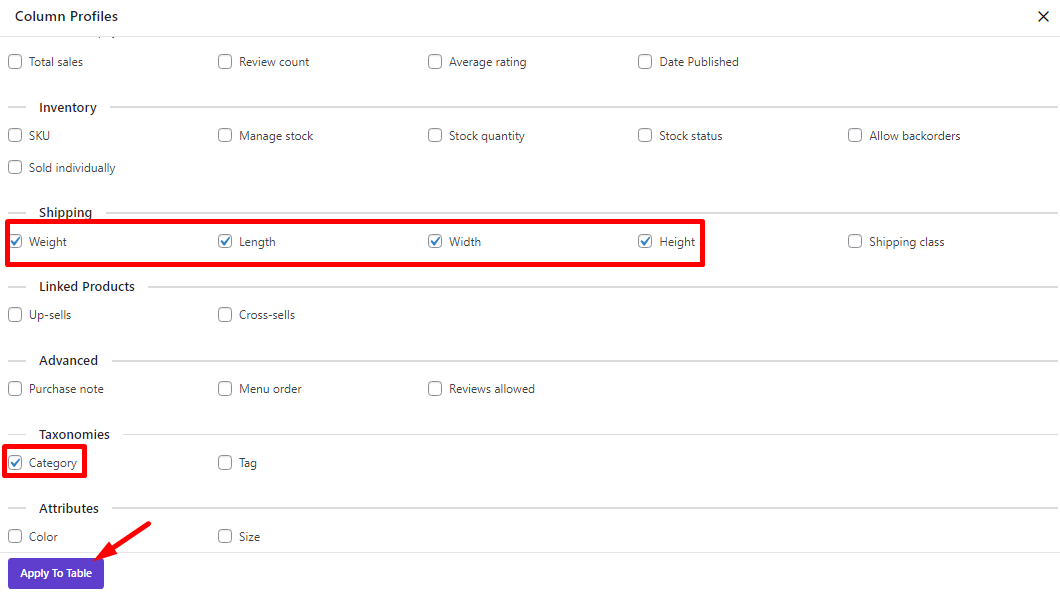Enable Stock quantity column

pyautogui.click(x=435, y=135)
